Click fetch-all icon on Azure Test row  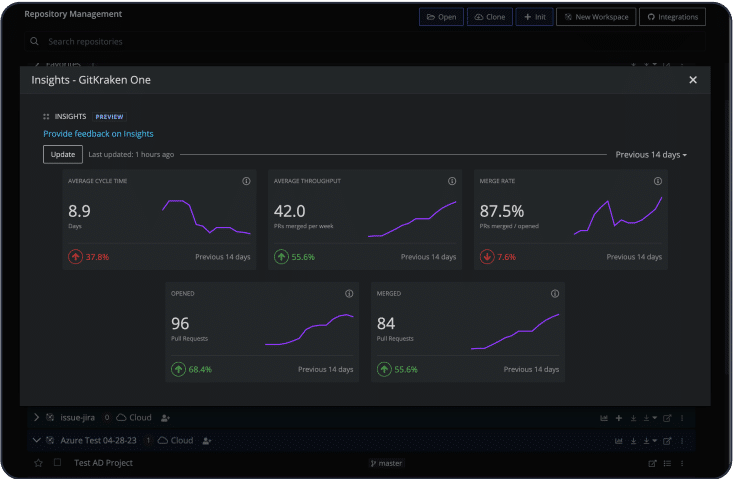click(633, 441)
